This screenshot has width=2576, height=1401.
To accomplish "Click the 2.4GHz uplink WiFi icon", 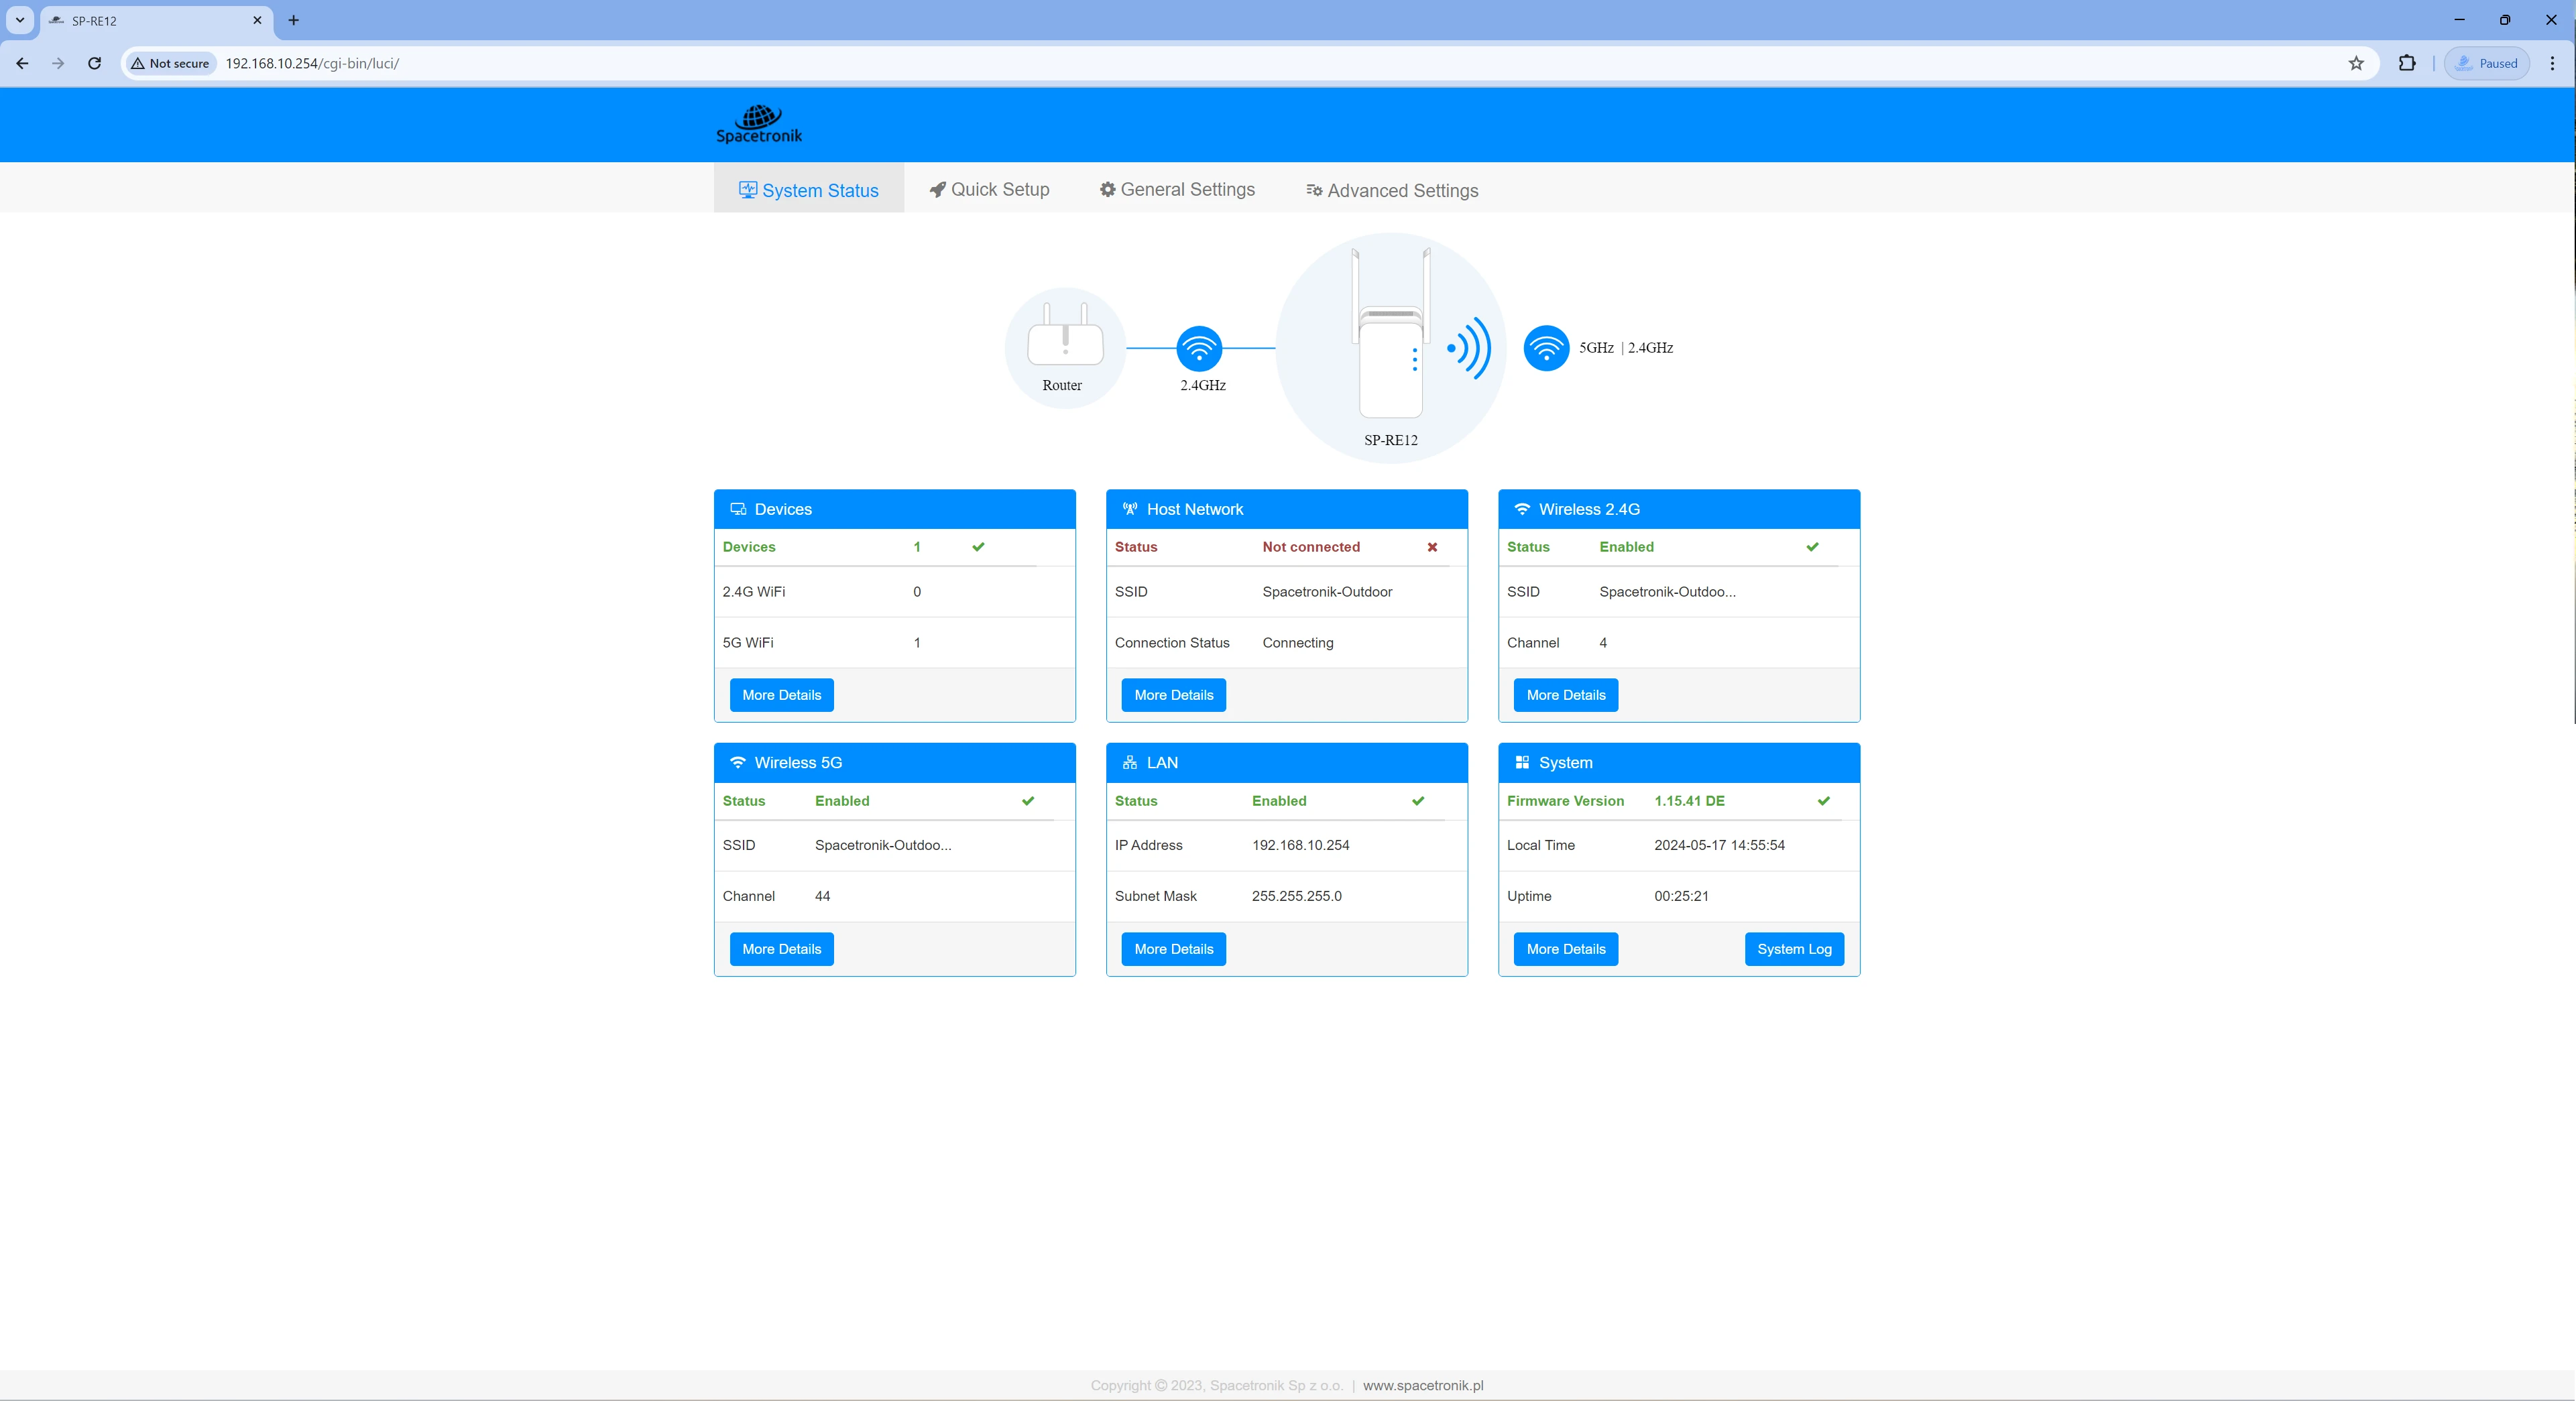I will click(x=1199, y=348).
